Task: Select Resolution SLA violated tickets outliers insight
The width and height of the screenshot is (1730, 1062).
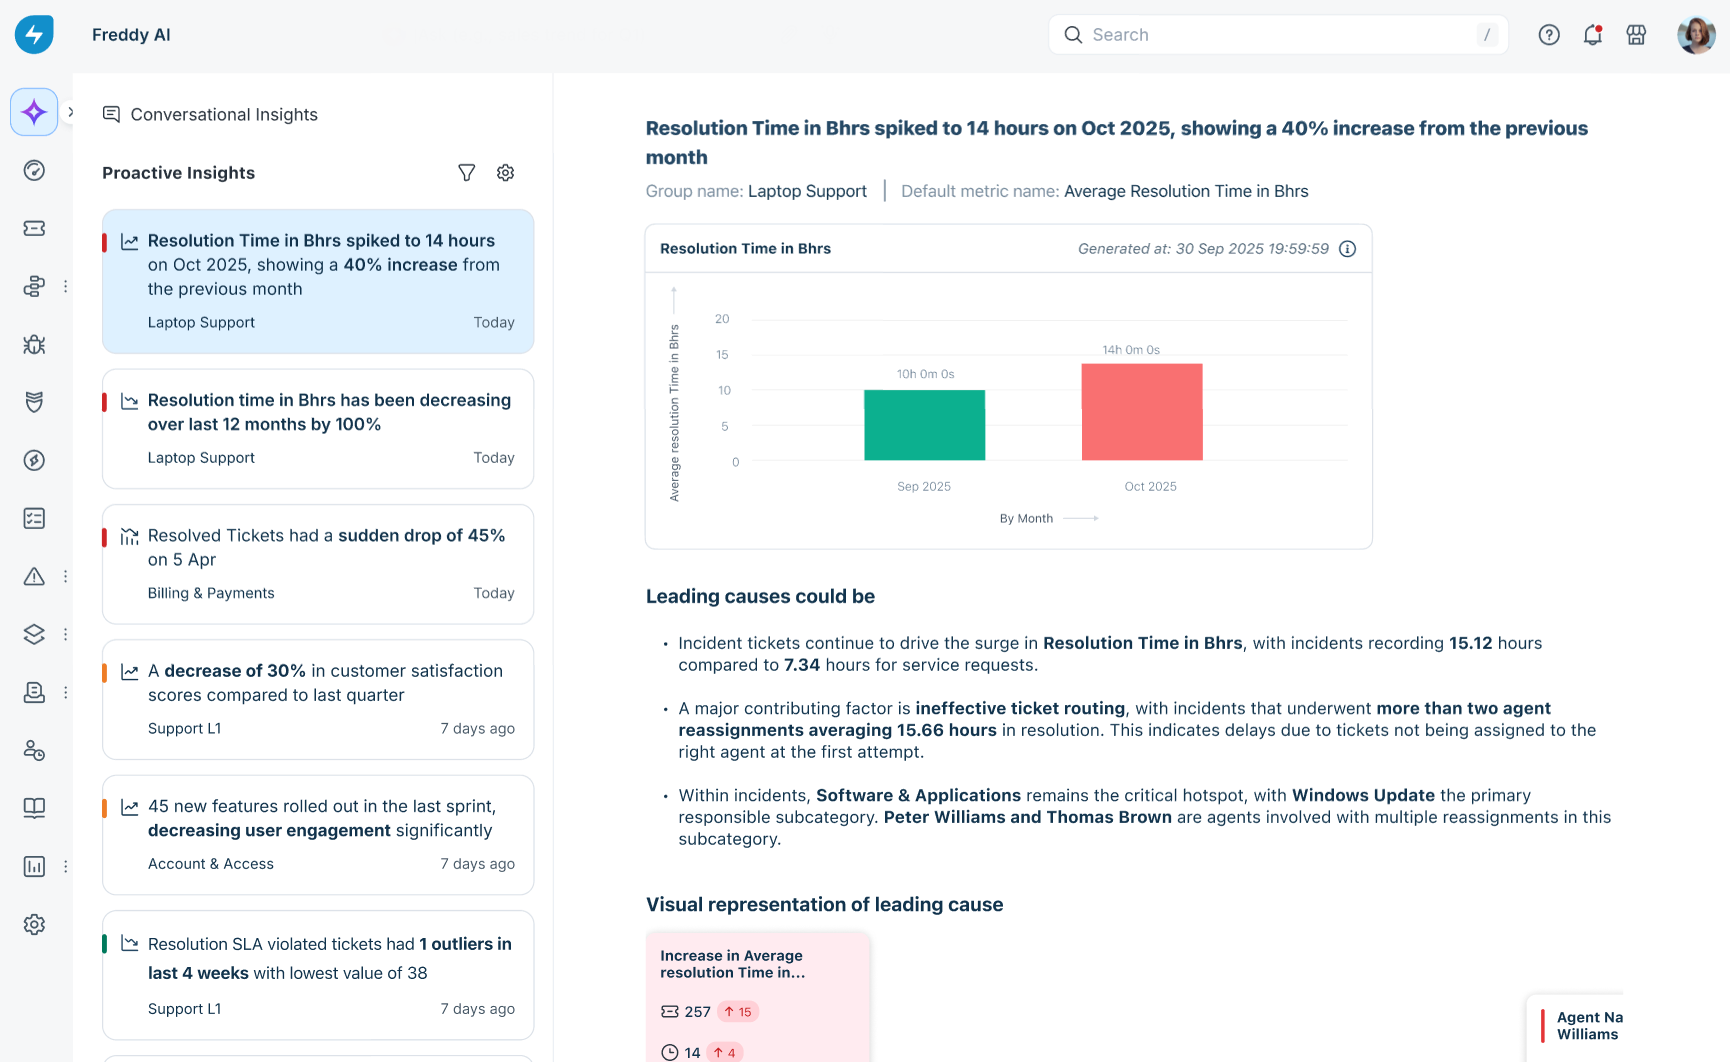Action: point(318,975)
